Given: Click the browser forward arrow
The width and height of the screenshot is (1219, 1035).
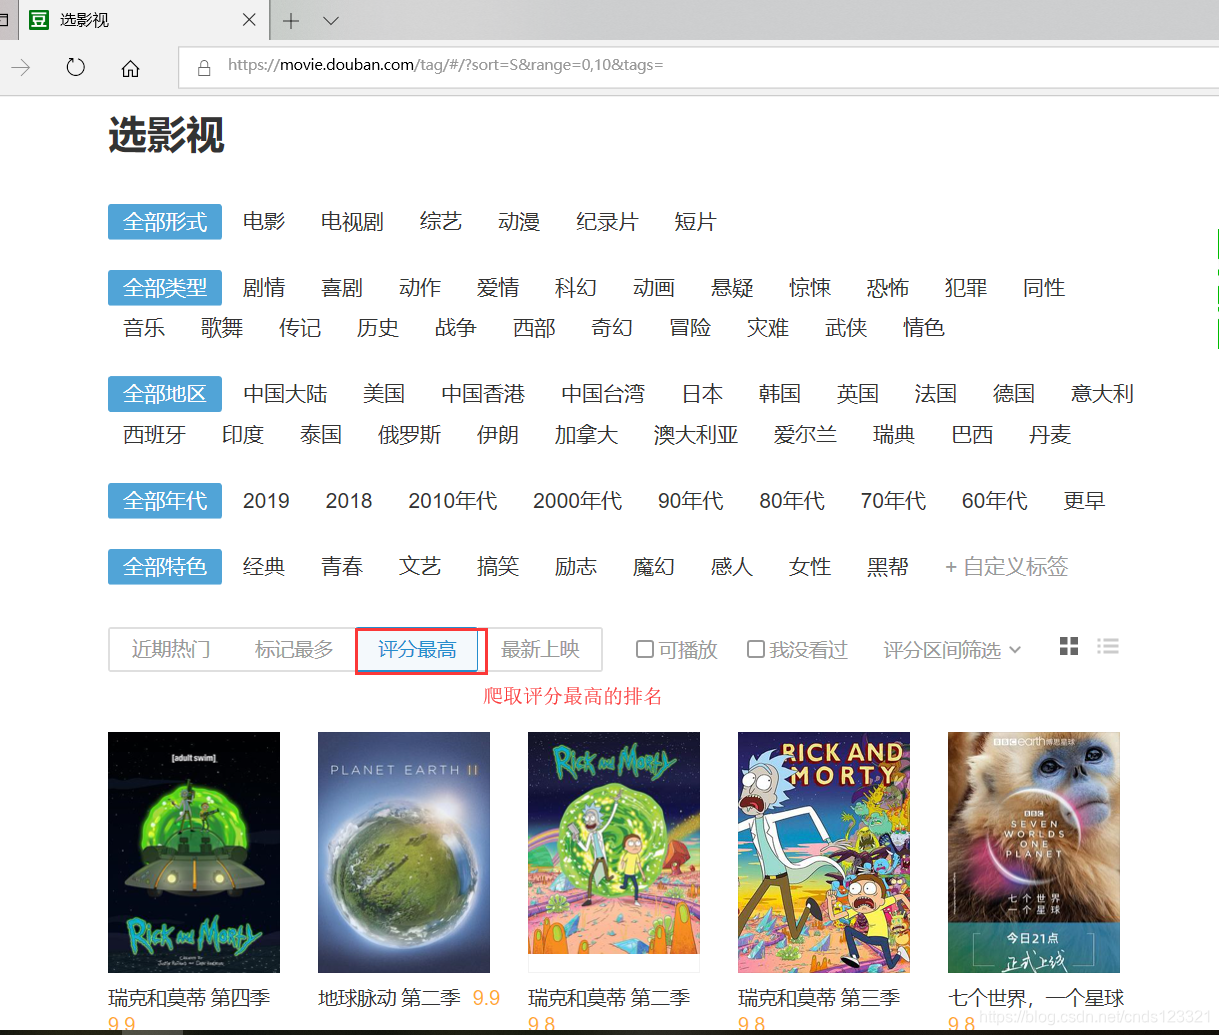Looking at the screenshot, I should (x=20, y=67).
